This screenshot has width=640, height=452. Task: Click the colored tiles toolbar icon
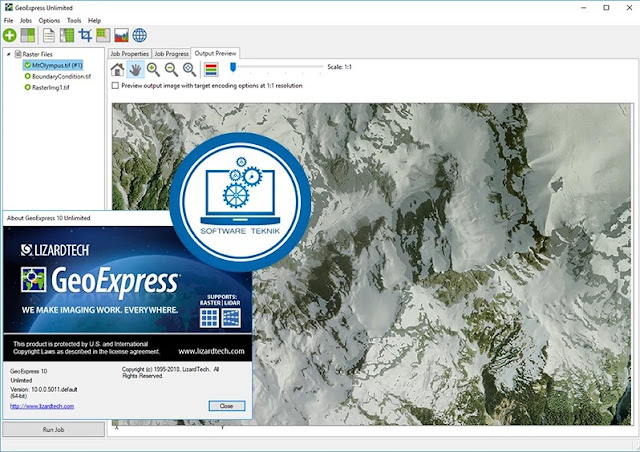pyautogui.click(x=103, y=36)
